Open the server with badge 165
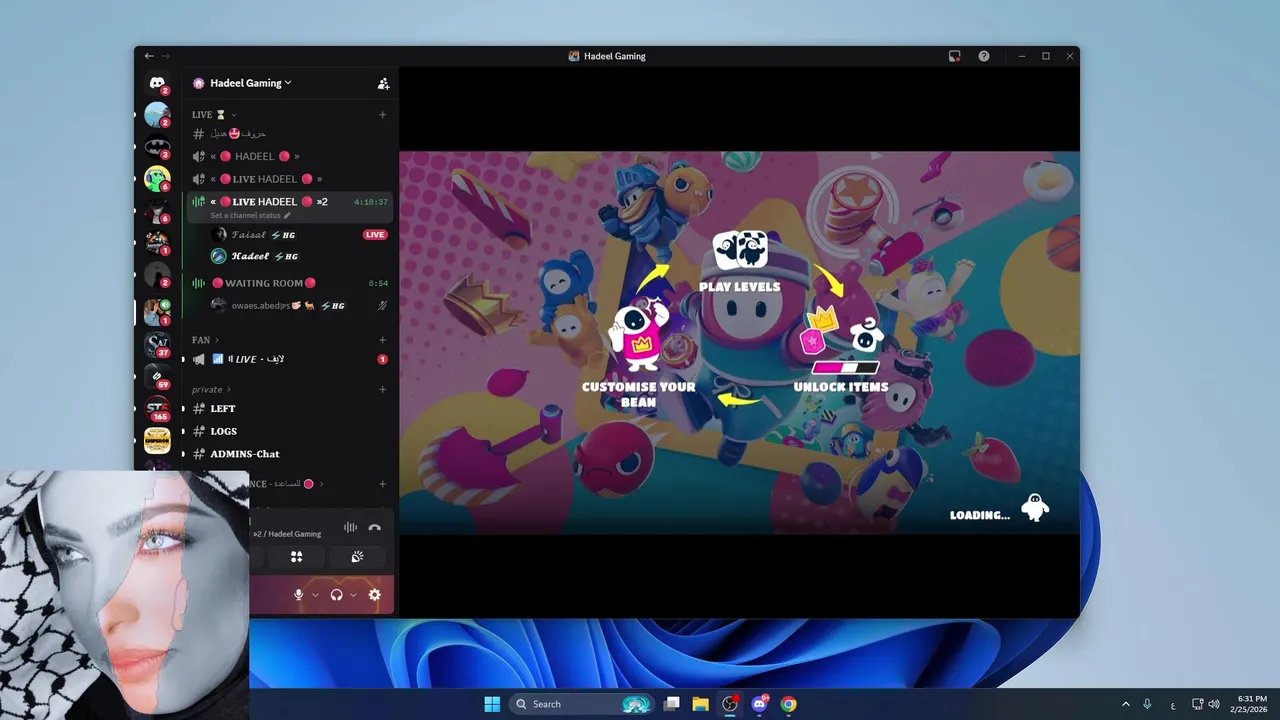 157,408
